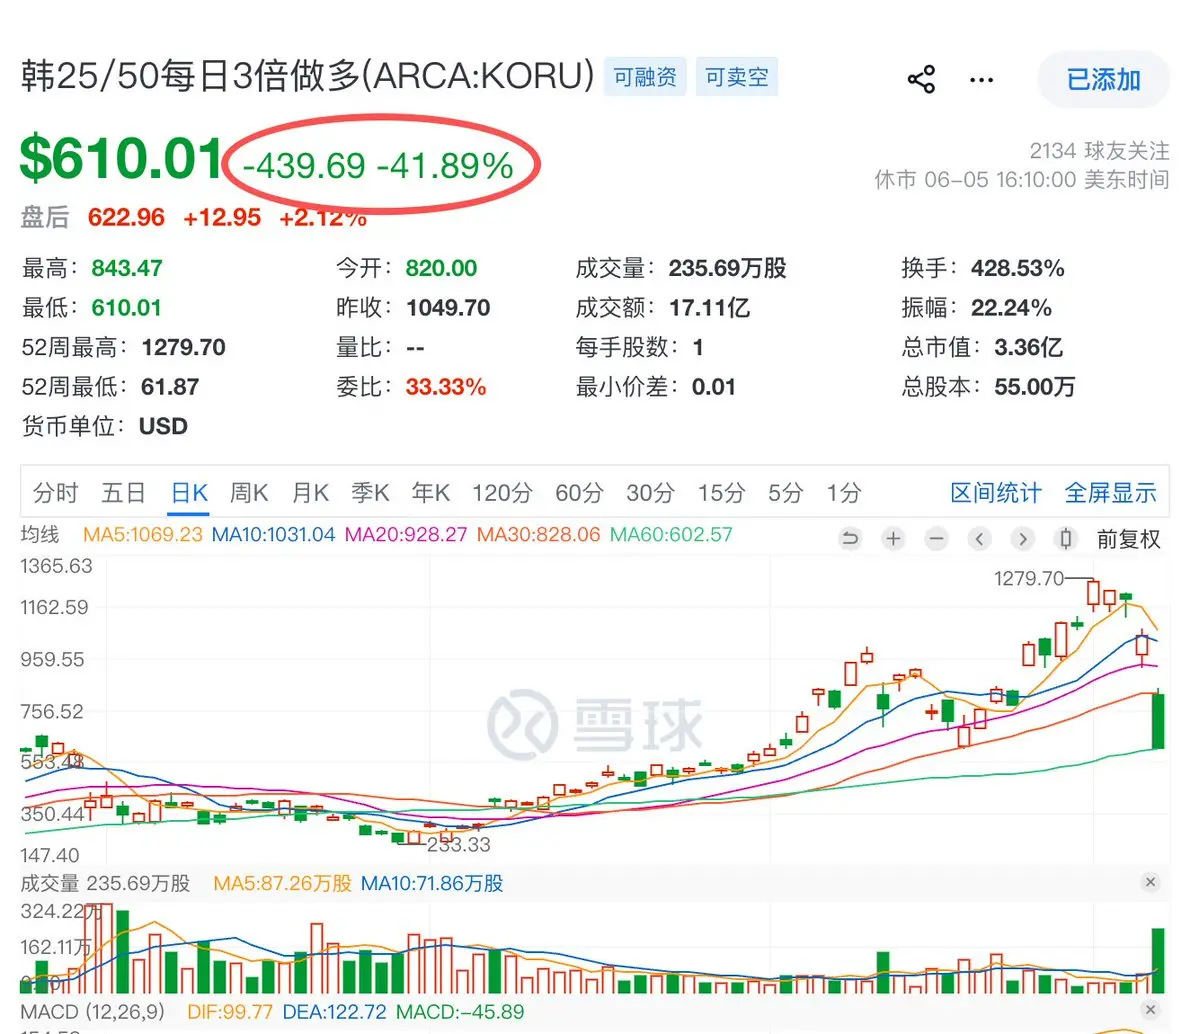The height and width of the screenshot is (1034, 1199).
Task: Switch to 60分 interval tab
Action: pyautogui.click(x=579, y=493)
